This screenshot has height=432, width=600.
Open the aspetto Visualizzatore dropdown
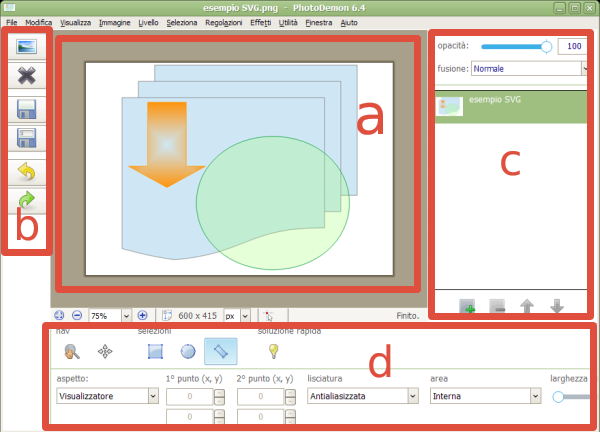coord(108,396)
